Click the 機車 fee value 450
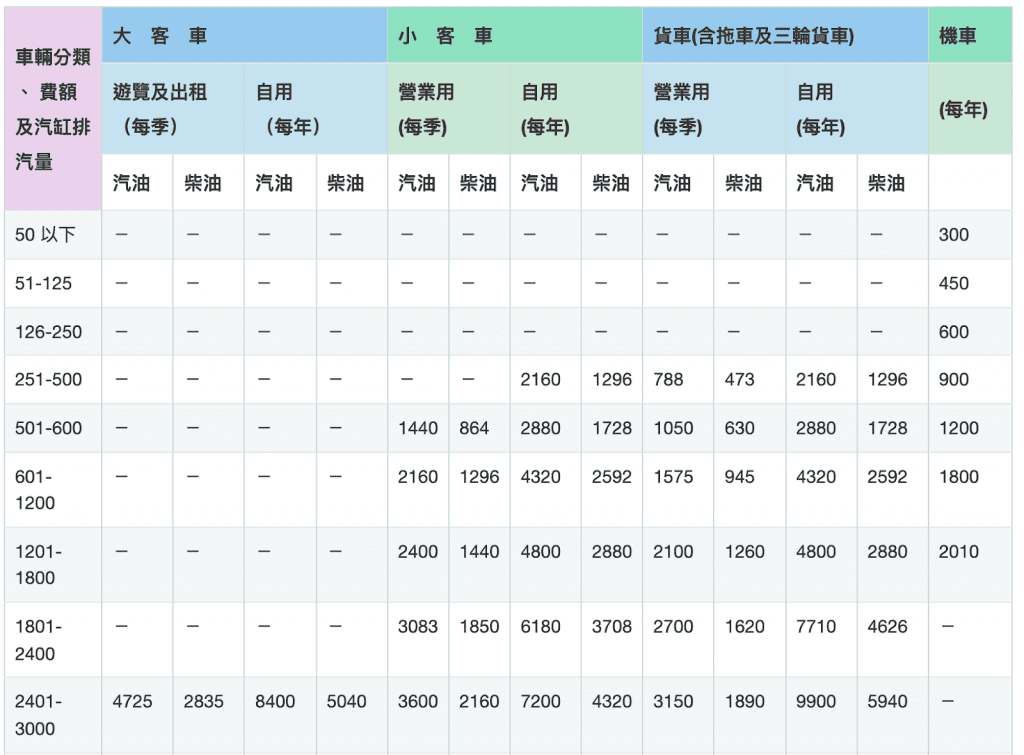 click(953, 283)
